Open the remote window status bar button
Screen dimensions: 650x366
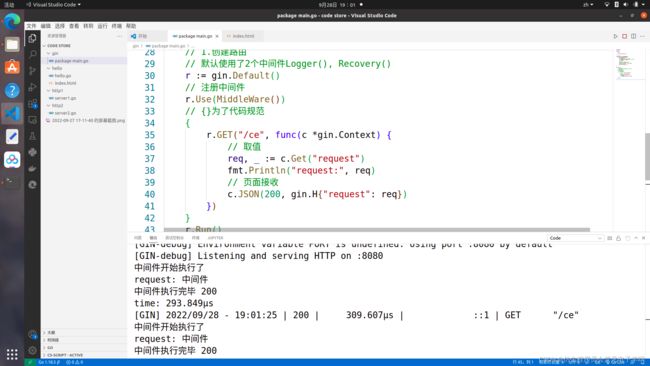(x=29, y=362)
